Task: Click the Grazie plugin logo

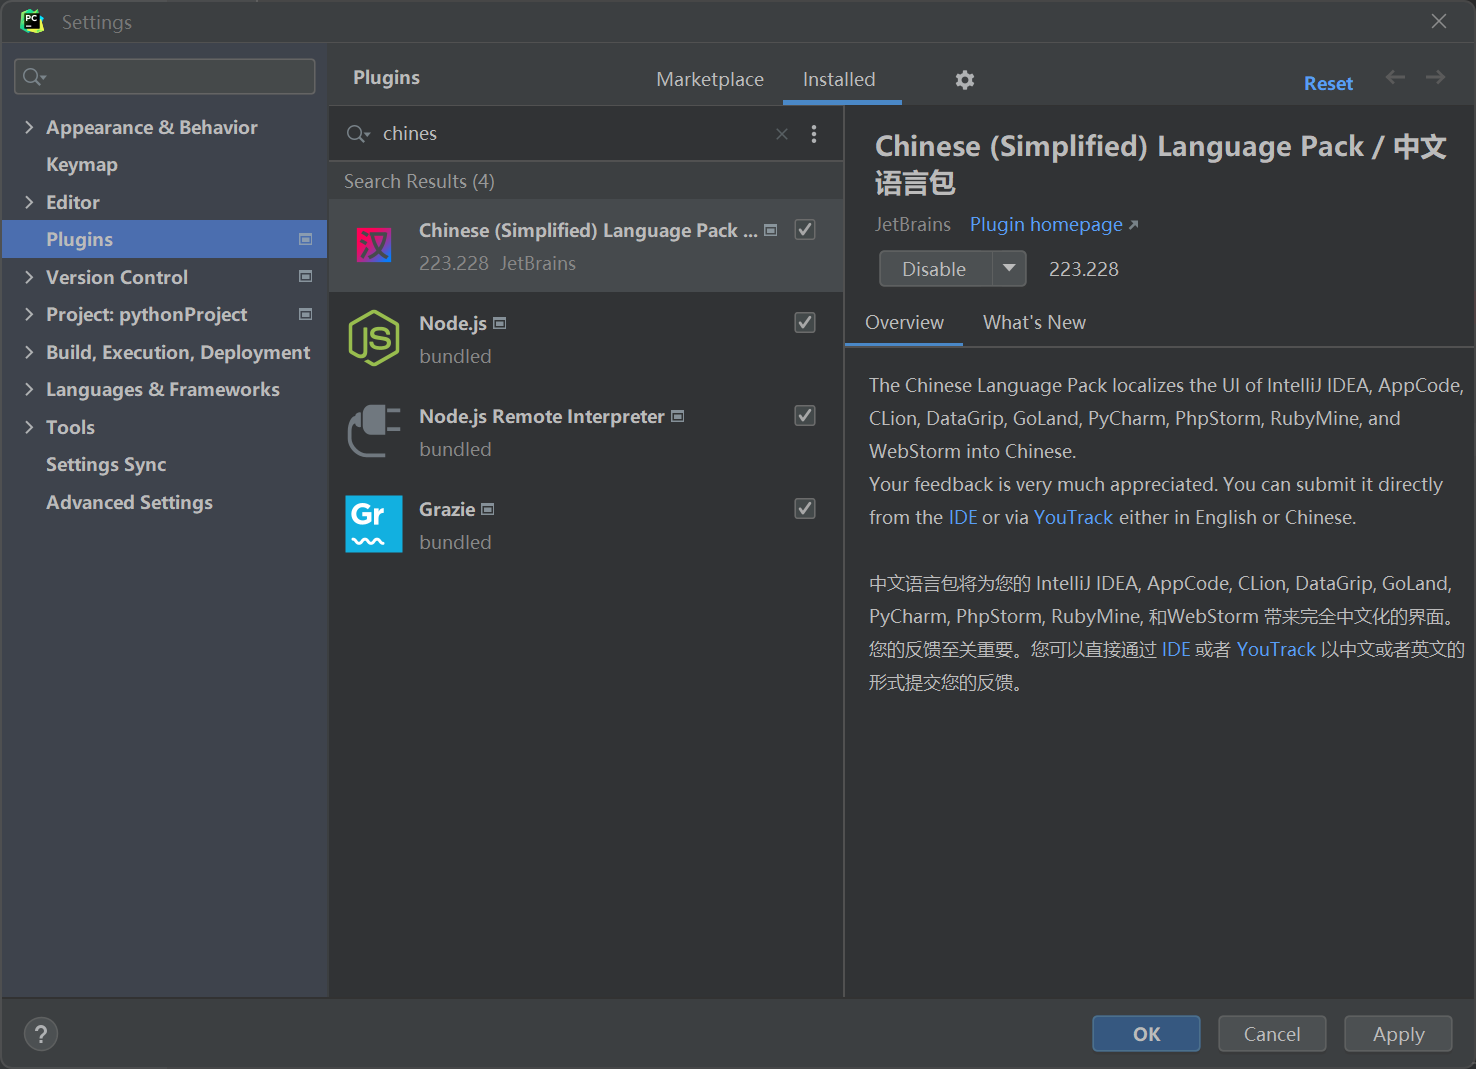Action: pyautogui.click(x=374, y=524)
